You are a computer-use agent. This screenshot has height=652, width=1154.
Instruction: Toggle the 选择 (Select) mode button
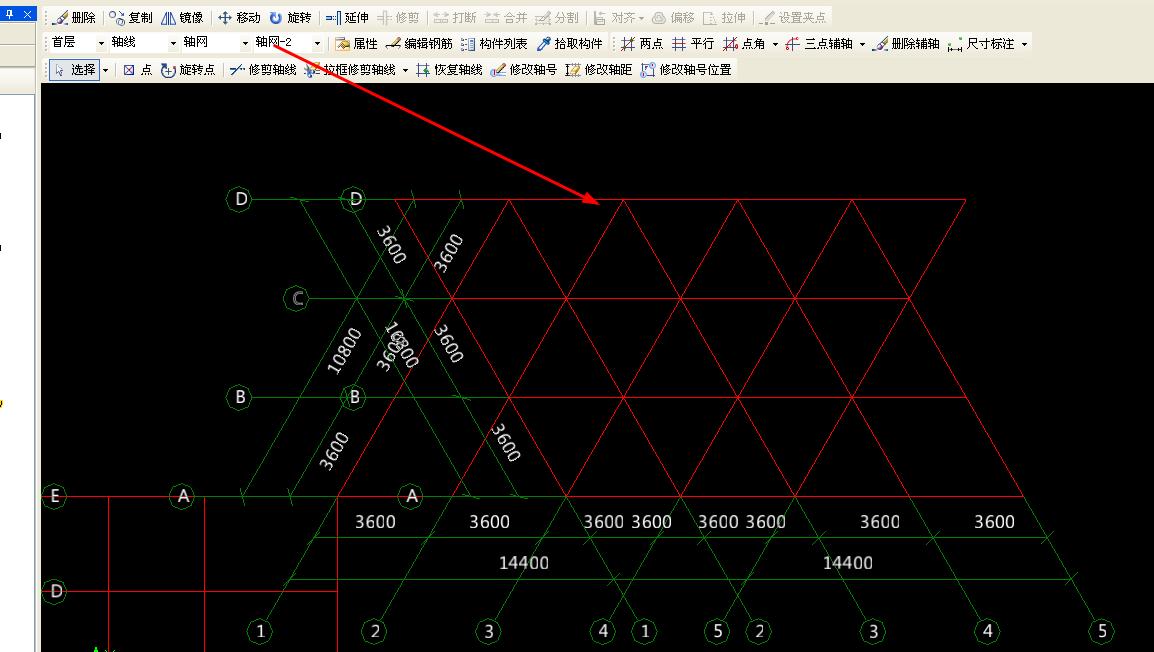coord(74,69)
